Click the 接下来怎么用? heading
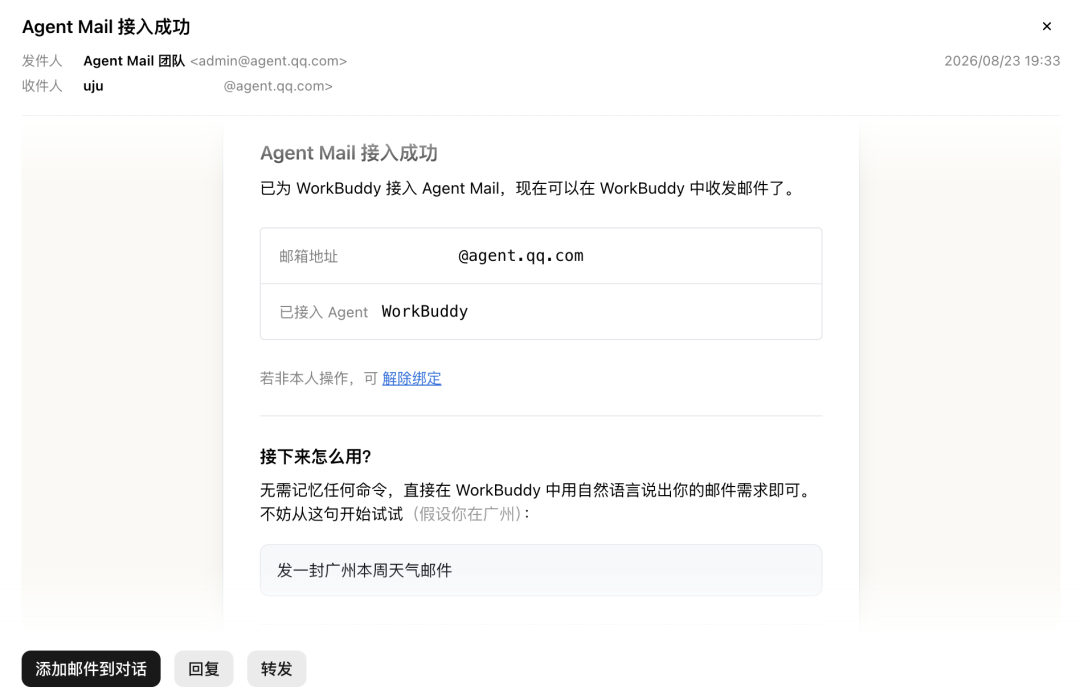This screenshot has height=695, width=1080. point(315,457)
